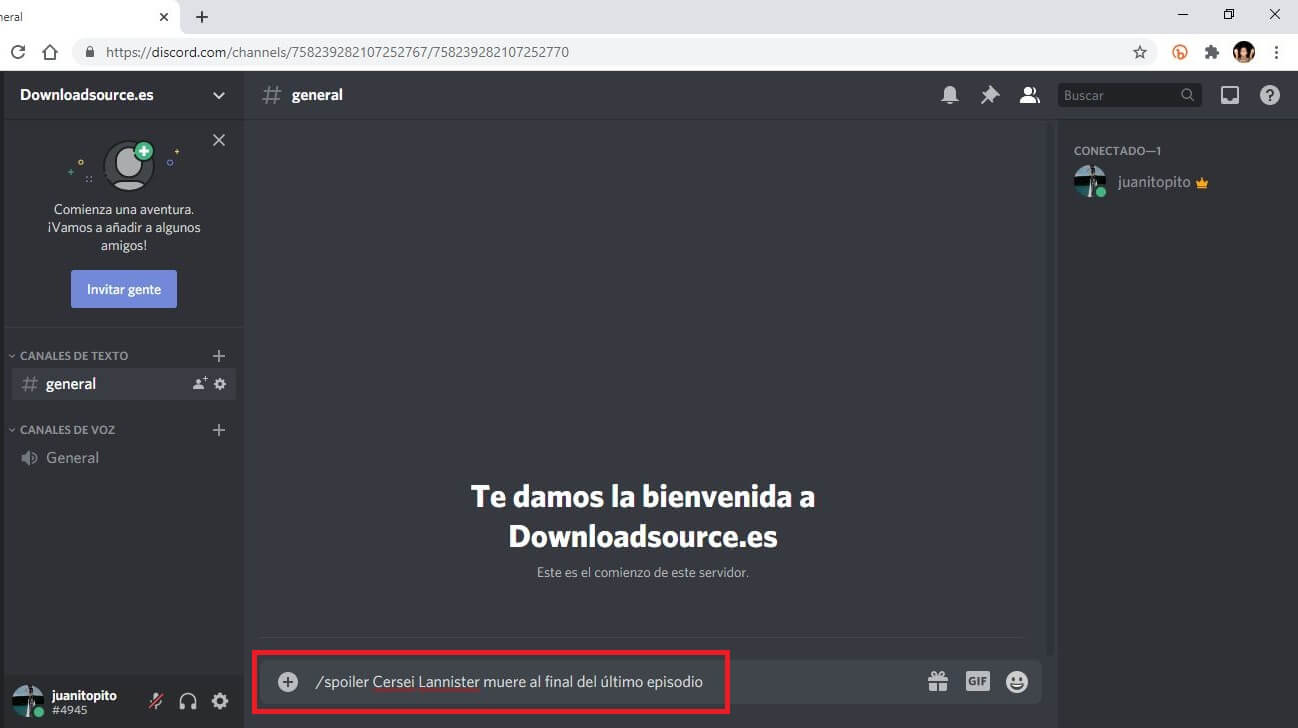
Task: Edit channel gear on general channel
Action: click(x=220, y=384)
